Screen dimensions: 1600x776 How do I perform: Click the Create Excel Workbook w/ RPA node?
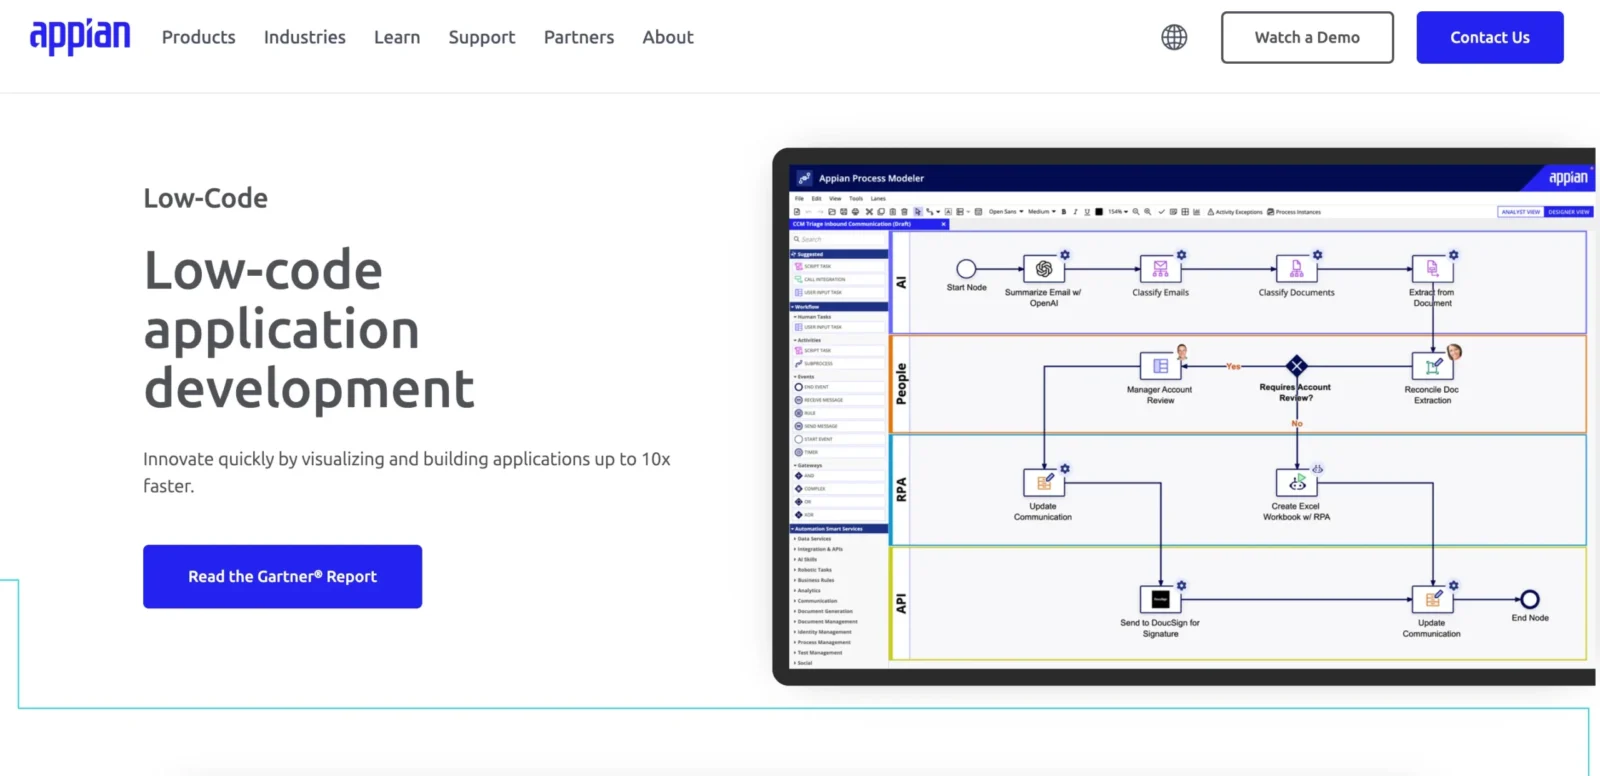pos(1297,483)
